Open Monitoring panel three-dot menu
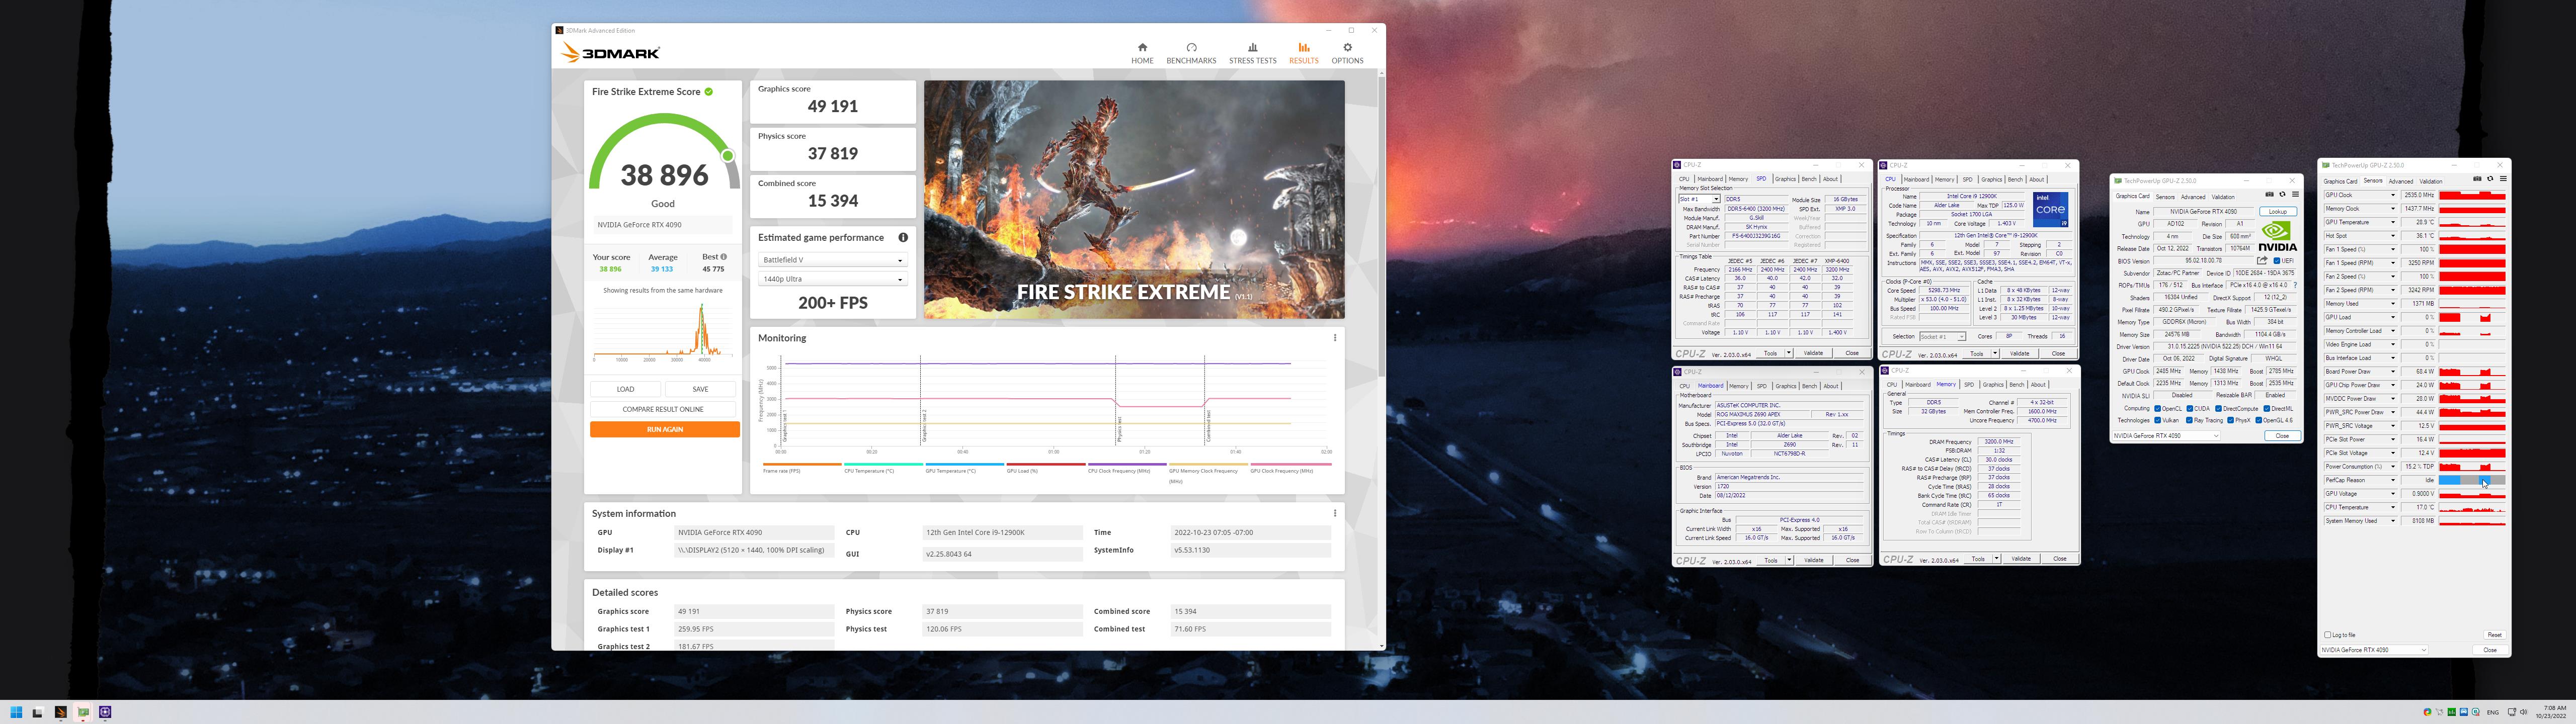 (x=1335, y=338)
